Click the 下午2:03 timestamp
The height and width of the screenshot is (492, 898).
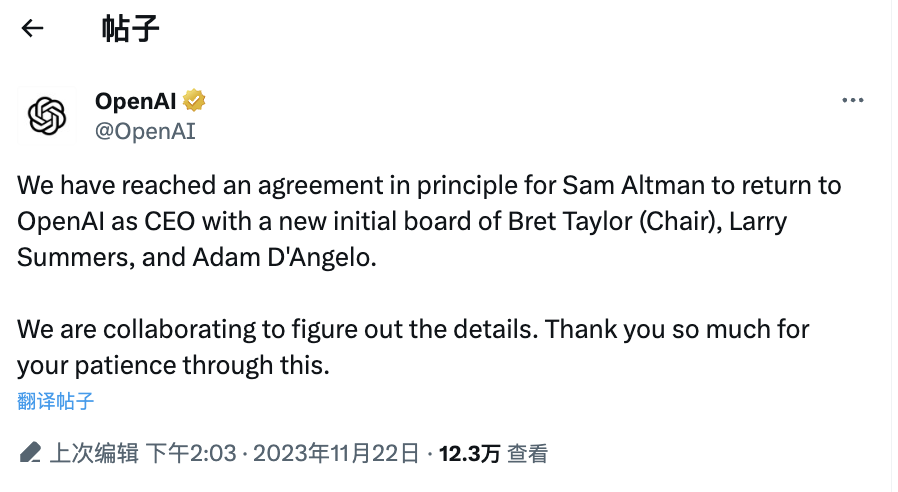point(192,453)
